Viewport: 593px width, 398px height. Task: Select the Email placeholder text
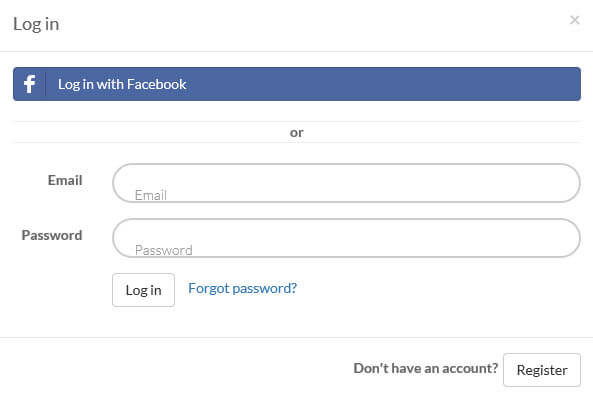(x=151, y=195)
